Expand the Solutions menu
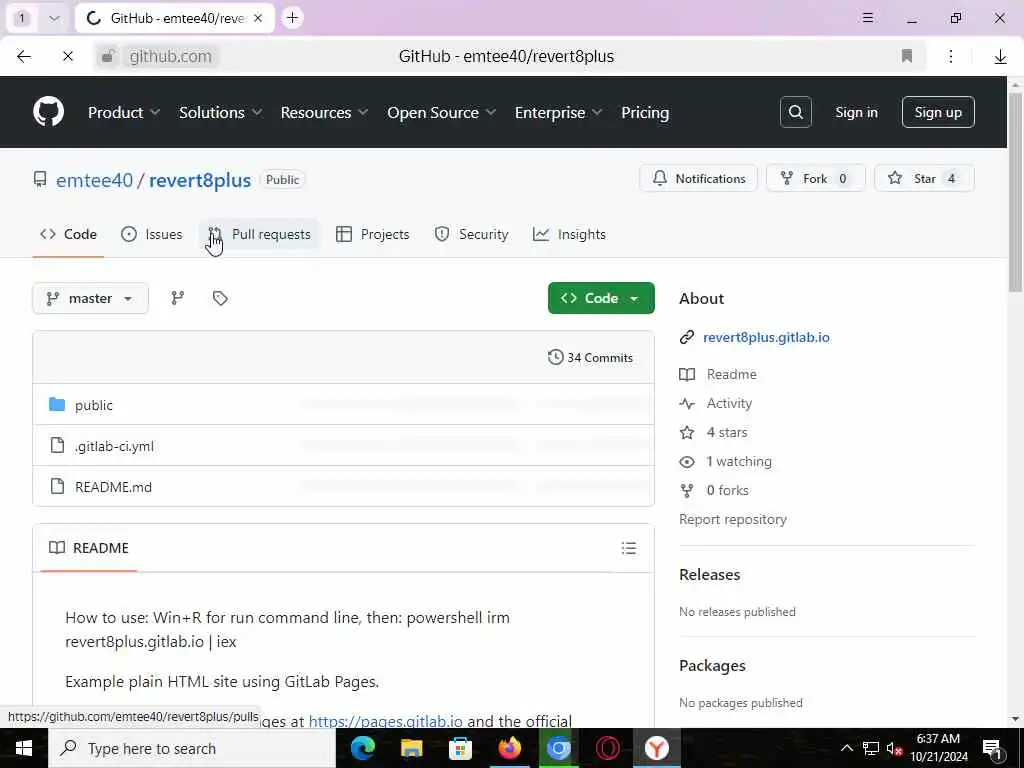 (x=220, y=112)
